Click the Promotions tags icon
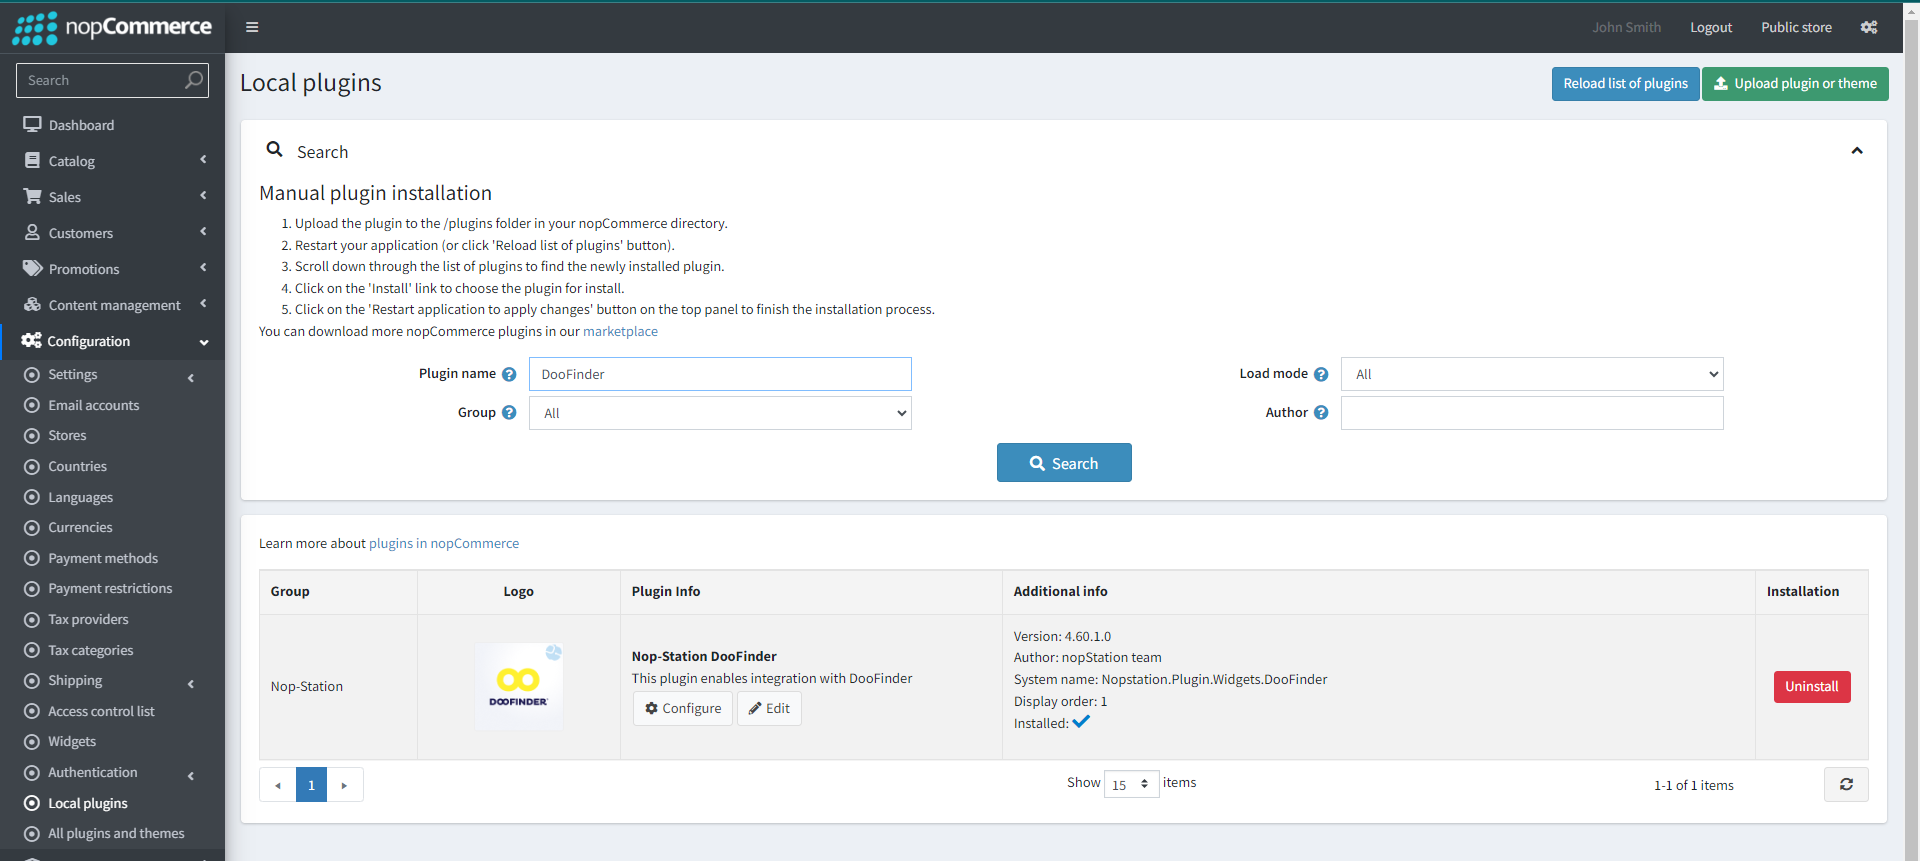 tap(32, 269)
